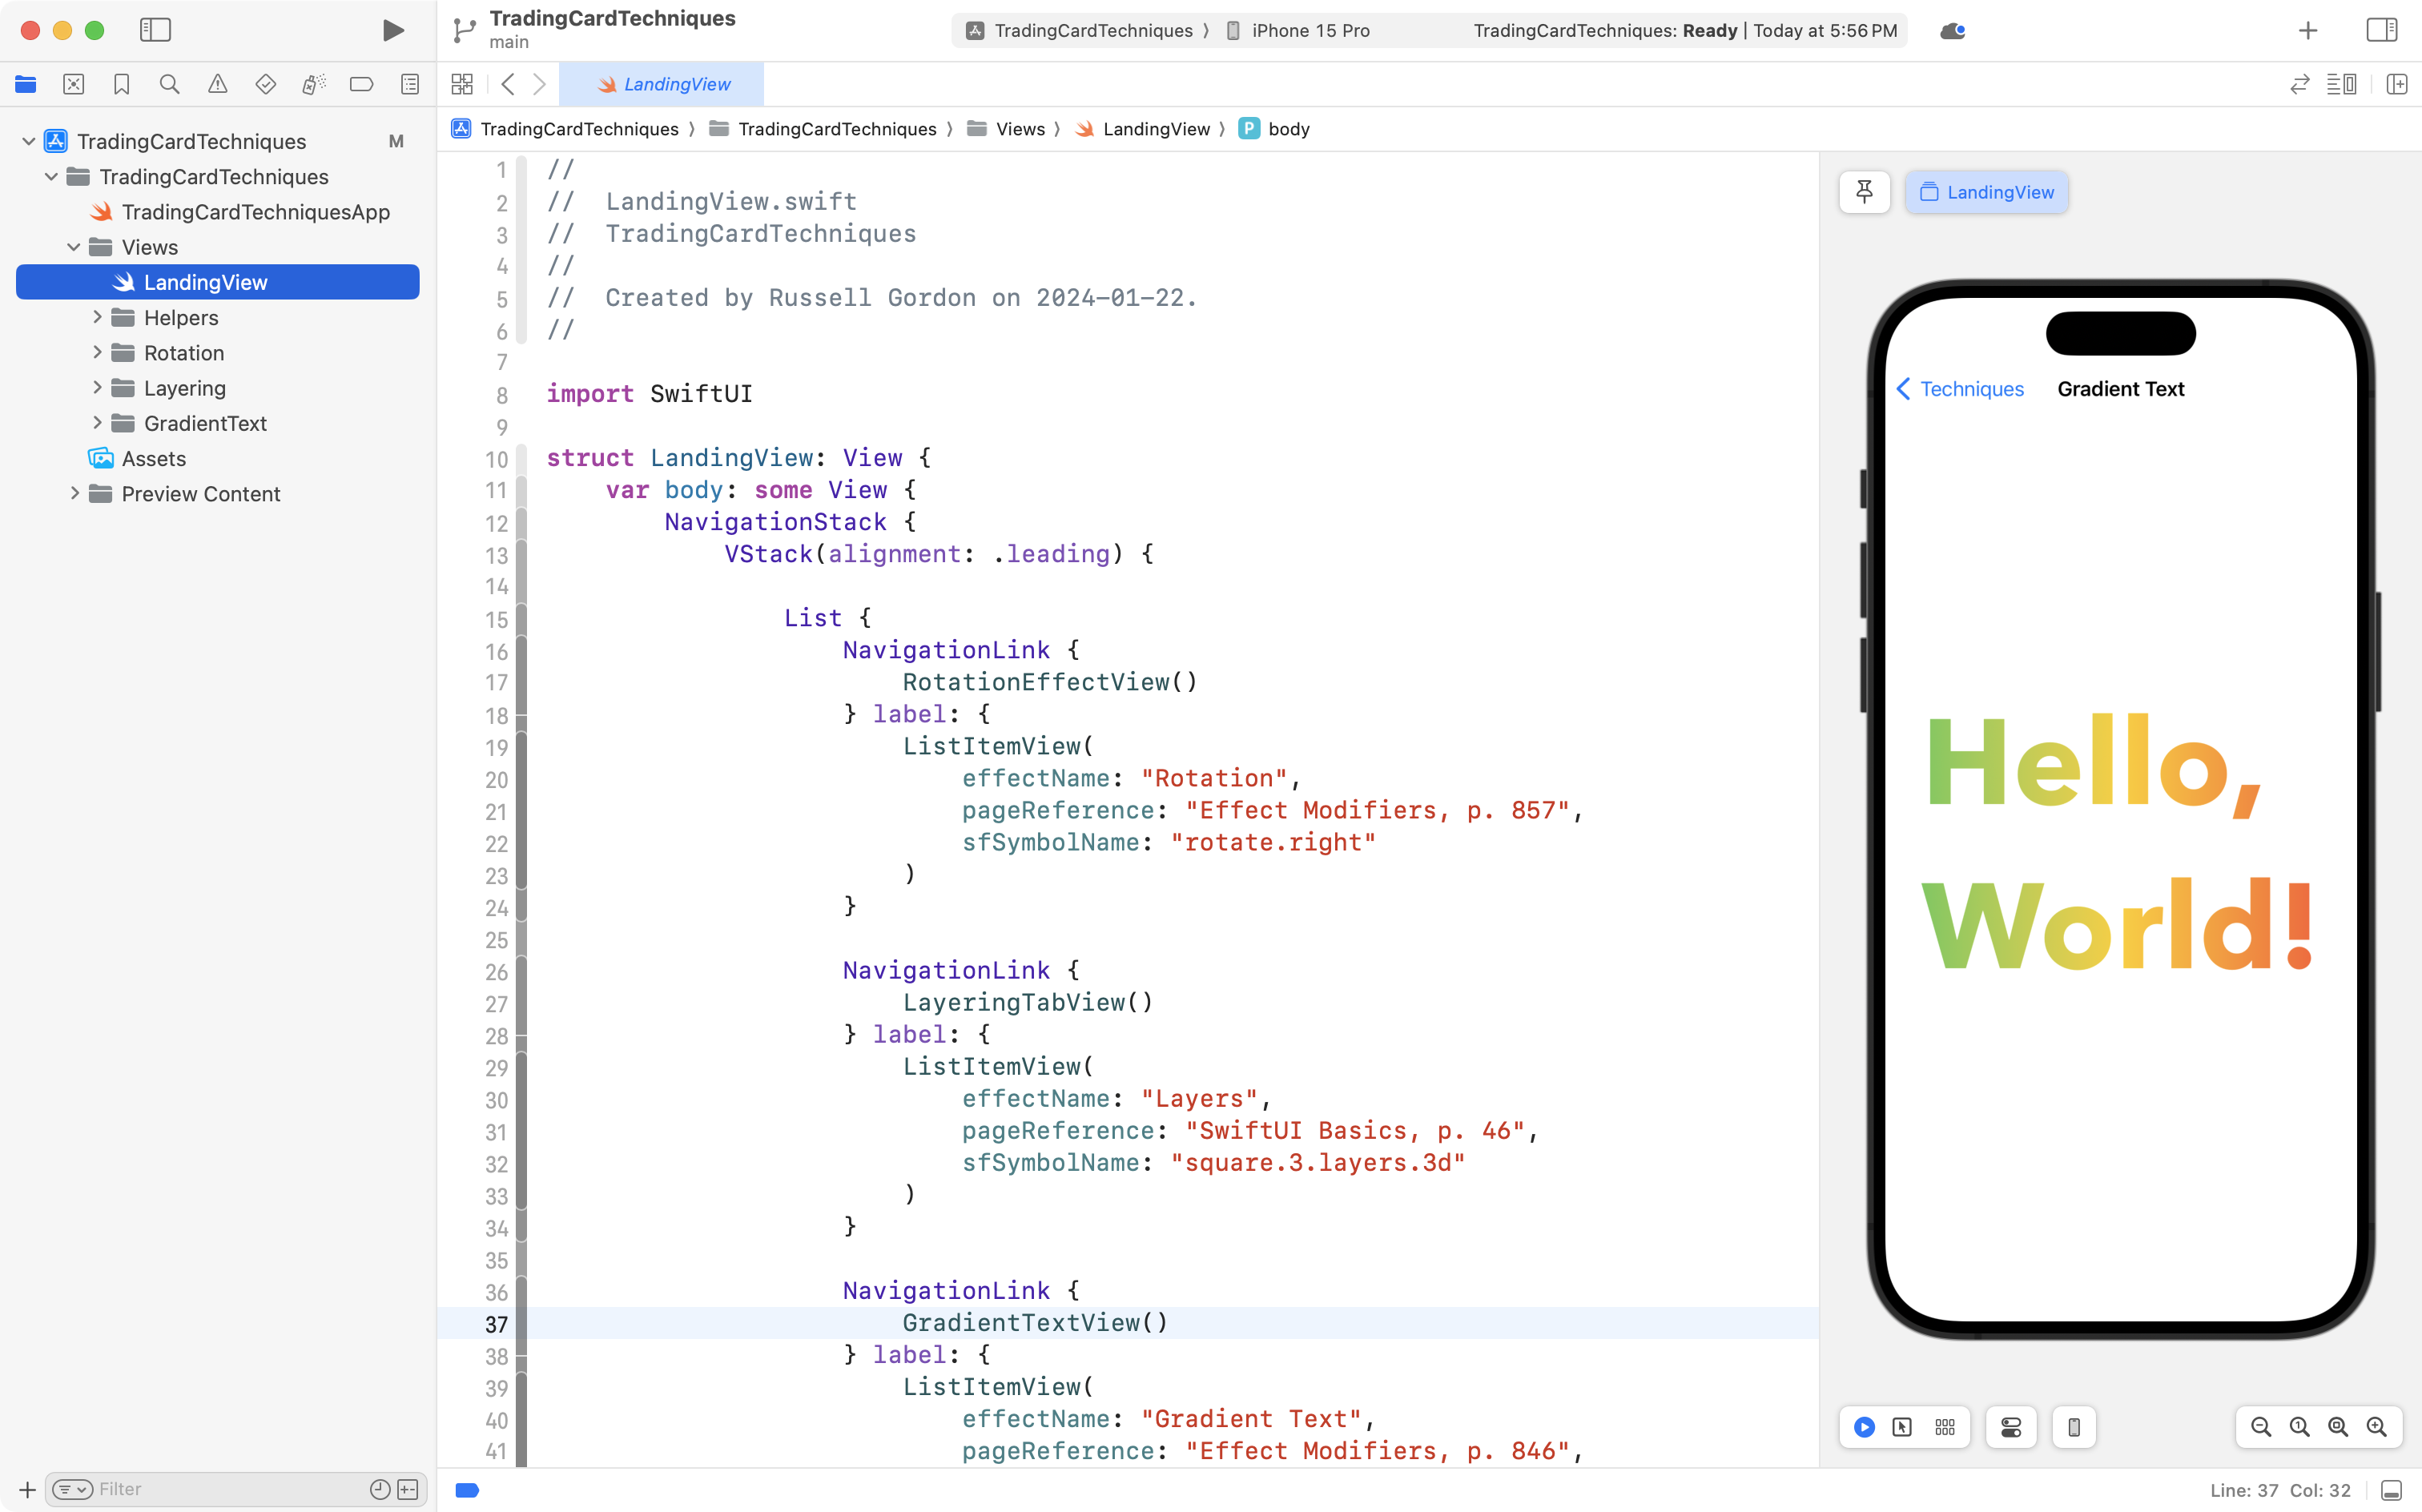
Task: Open the Bookmark navigator
Action: tap(121, 84)
